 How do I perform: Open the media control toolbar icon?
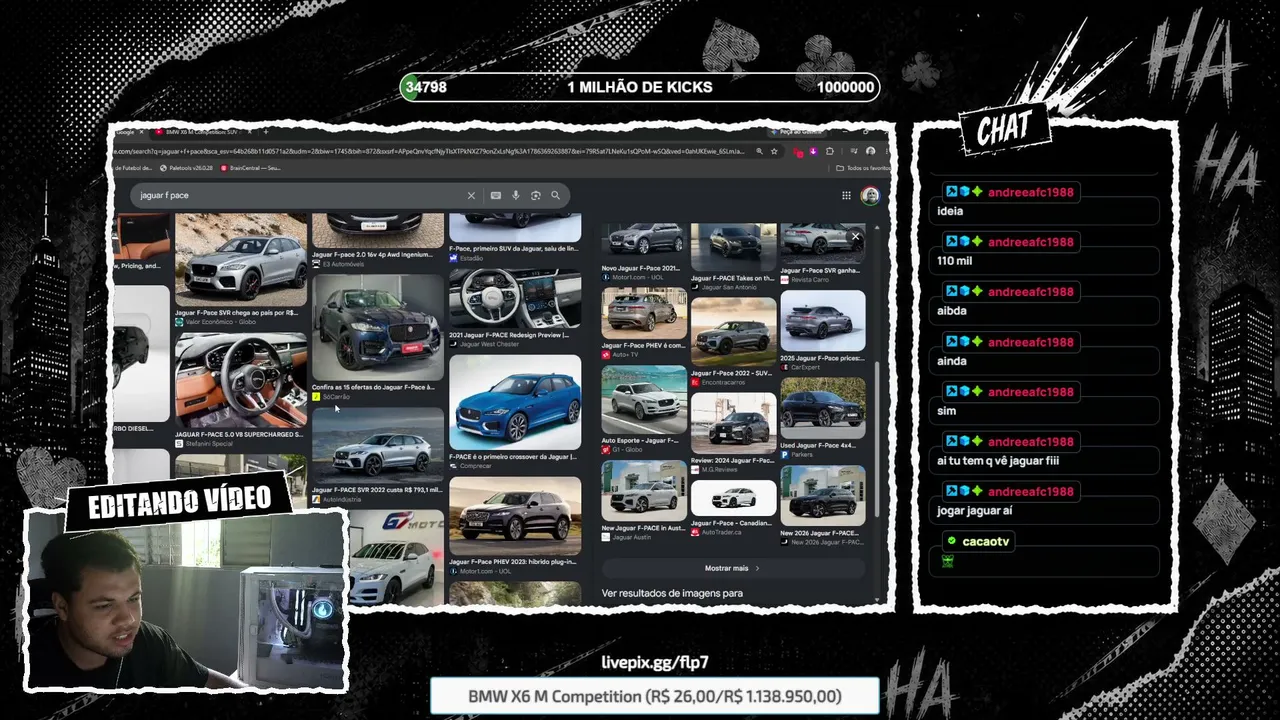[x=853, y=152]
